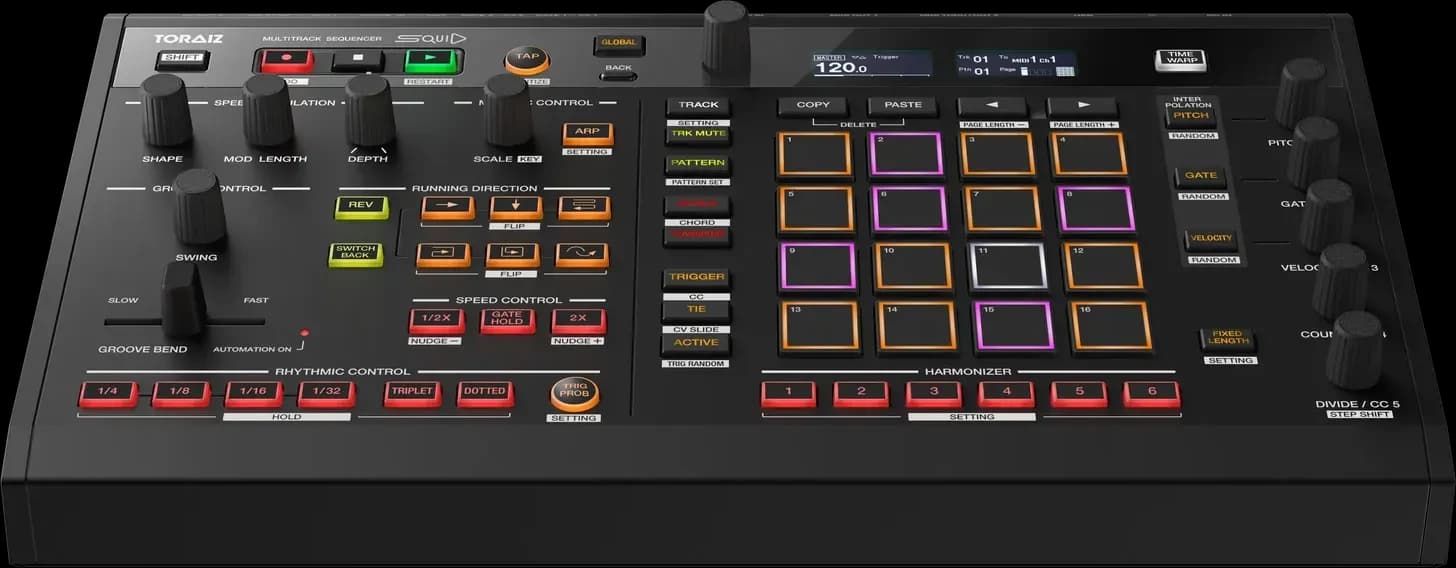
Task: Tap pad 6 with the purple border
Action: coord(908,208)
